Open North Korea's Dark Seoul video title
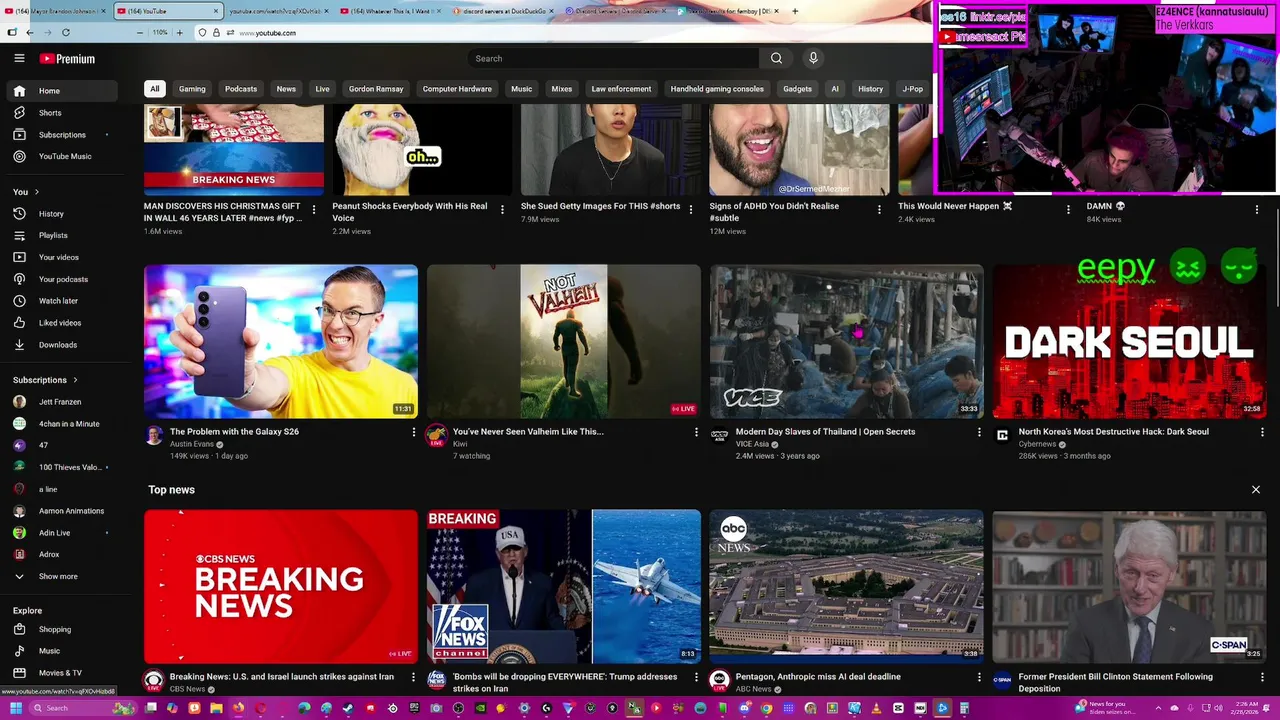The height and width of the screenshot is (720, 1280). click(x=1114, y=432)
